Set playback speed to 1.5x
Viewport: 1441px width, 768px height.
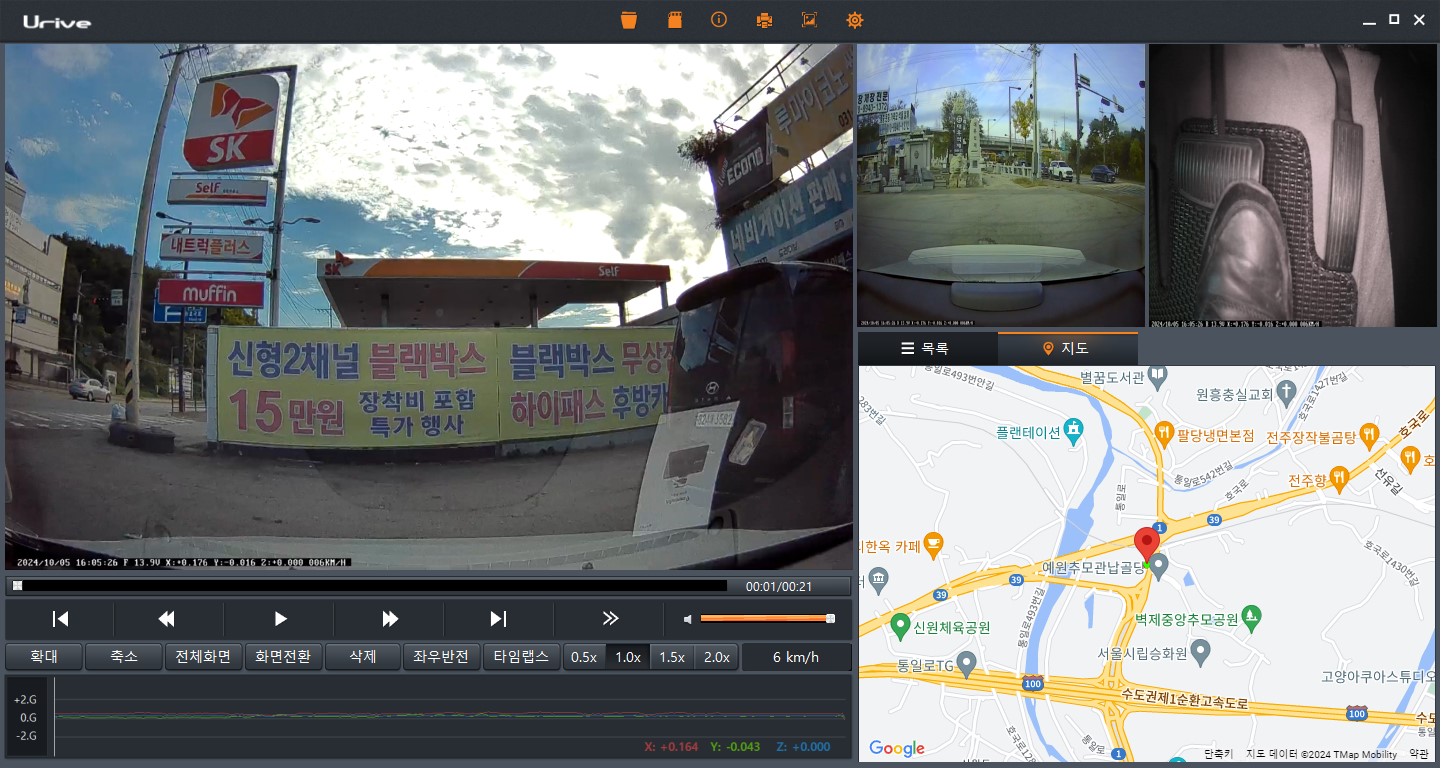[672, 657]
